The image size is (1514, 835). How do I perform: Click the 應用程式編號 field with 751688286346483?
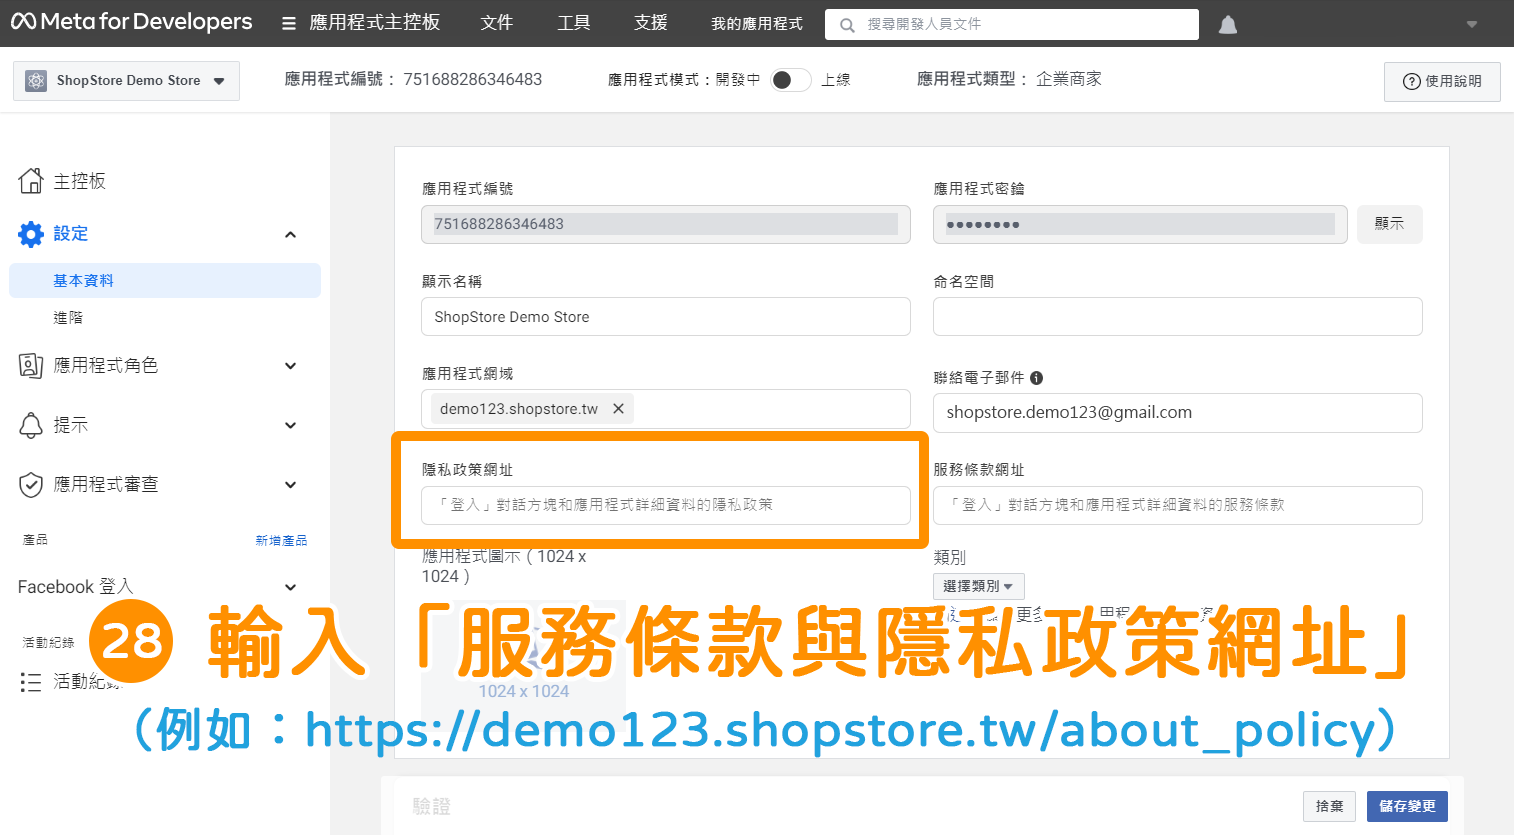(666, 224)
